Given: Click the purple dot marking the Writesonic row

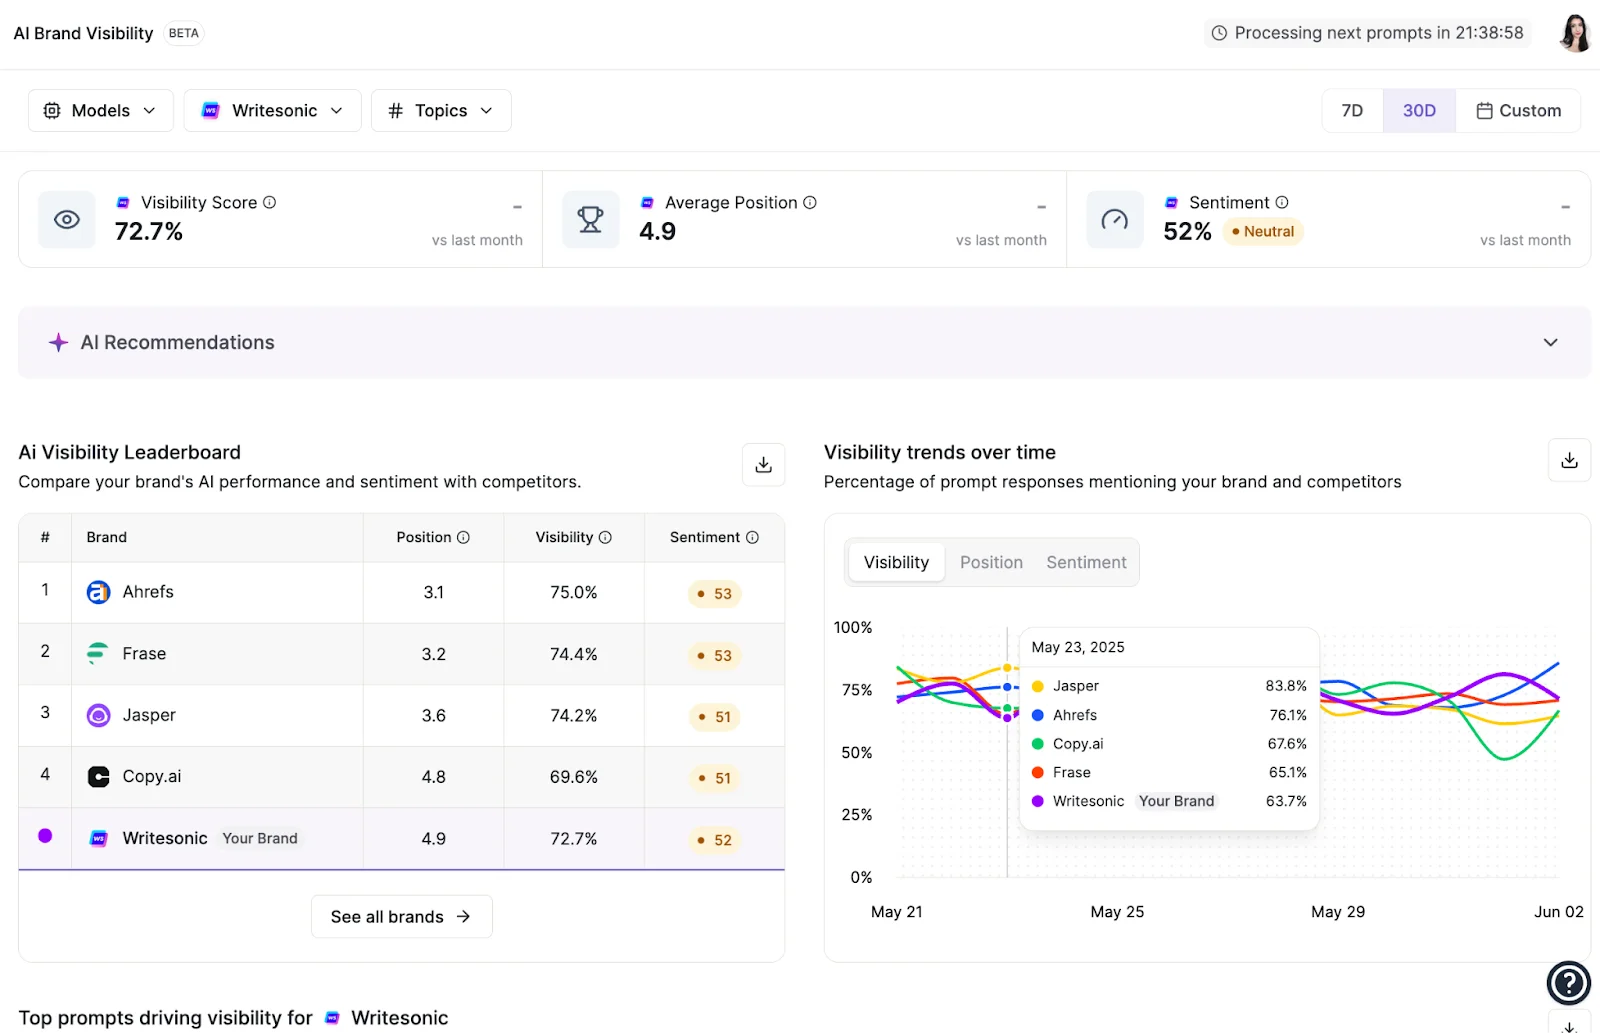Looking at the screenshot, I should coord(44,838).
